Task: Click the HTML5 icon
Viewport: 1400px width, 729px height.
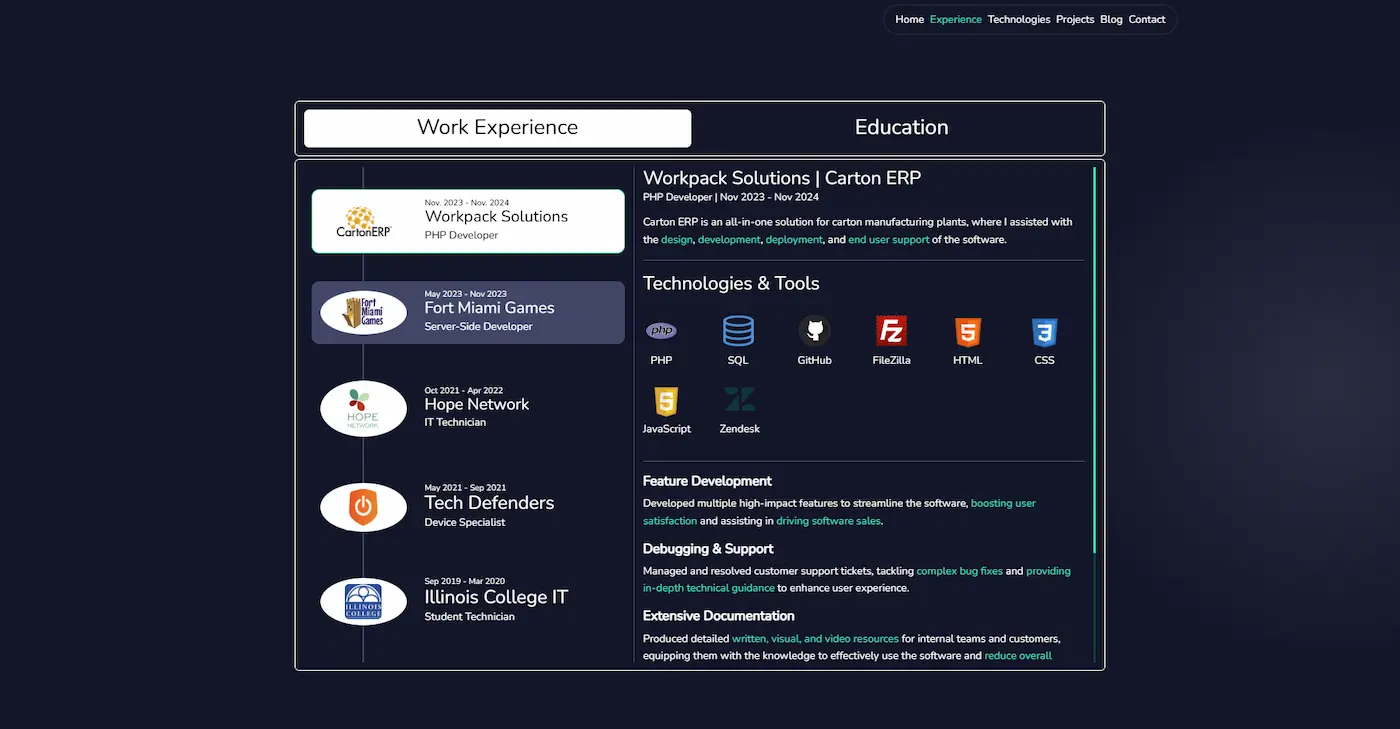Action: [x=967, y=331]
